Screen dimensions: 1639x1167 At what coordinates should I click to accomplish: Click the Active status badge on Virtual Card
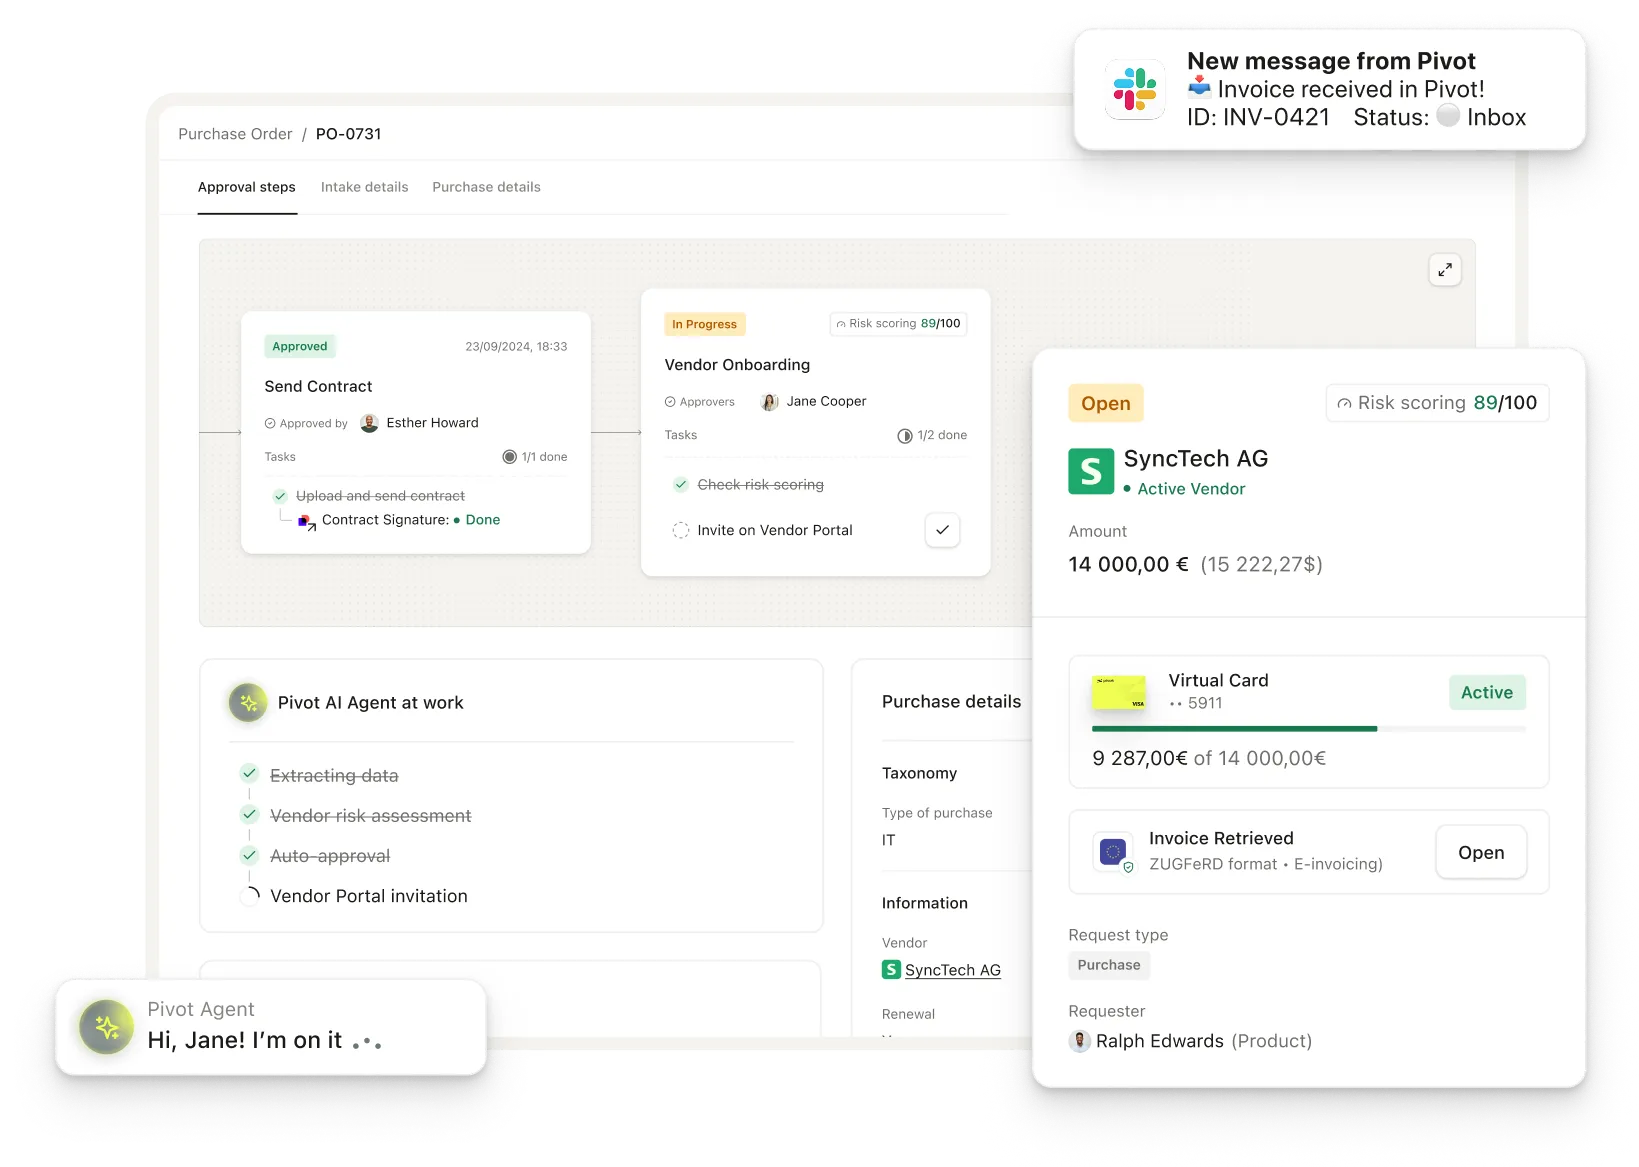coord(1487,692)
